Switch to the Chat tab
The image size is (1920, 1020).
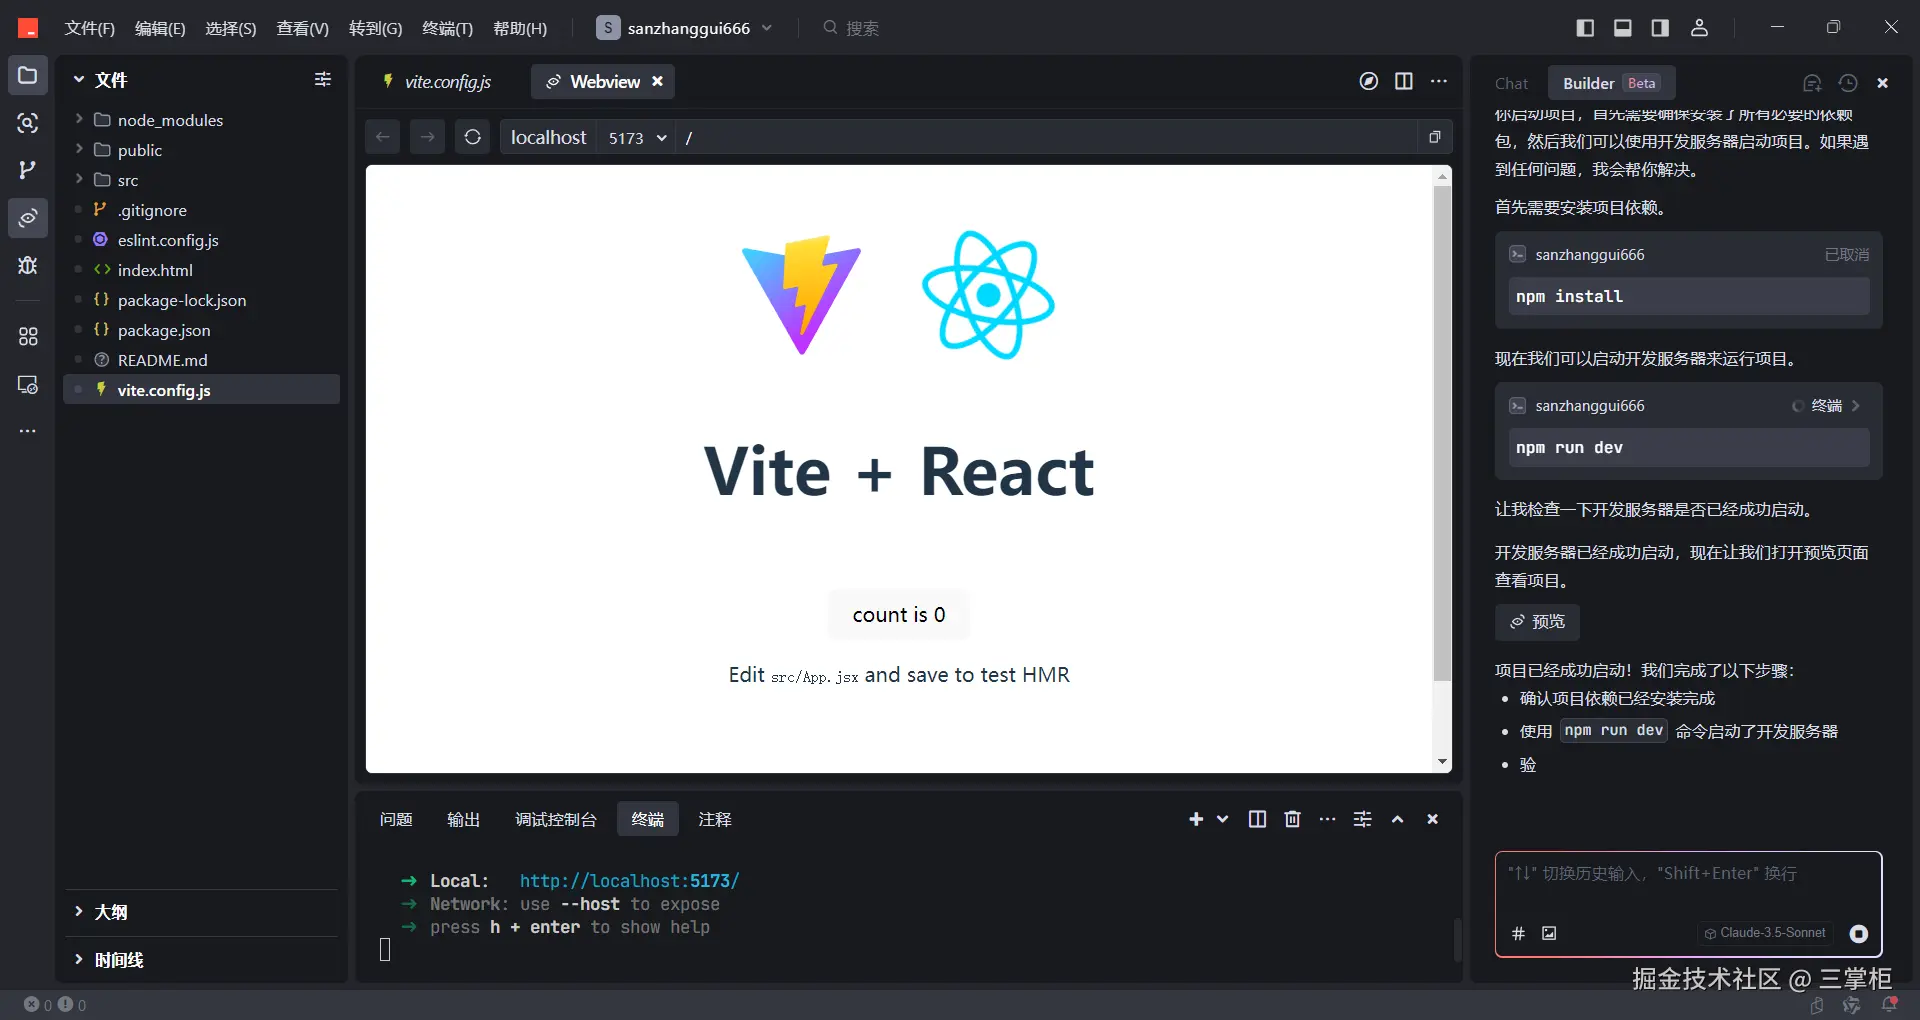[x=1511, y=84]
